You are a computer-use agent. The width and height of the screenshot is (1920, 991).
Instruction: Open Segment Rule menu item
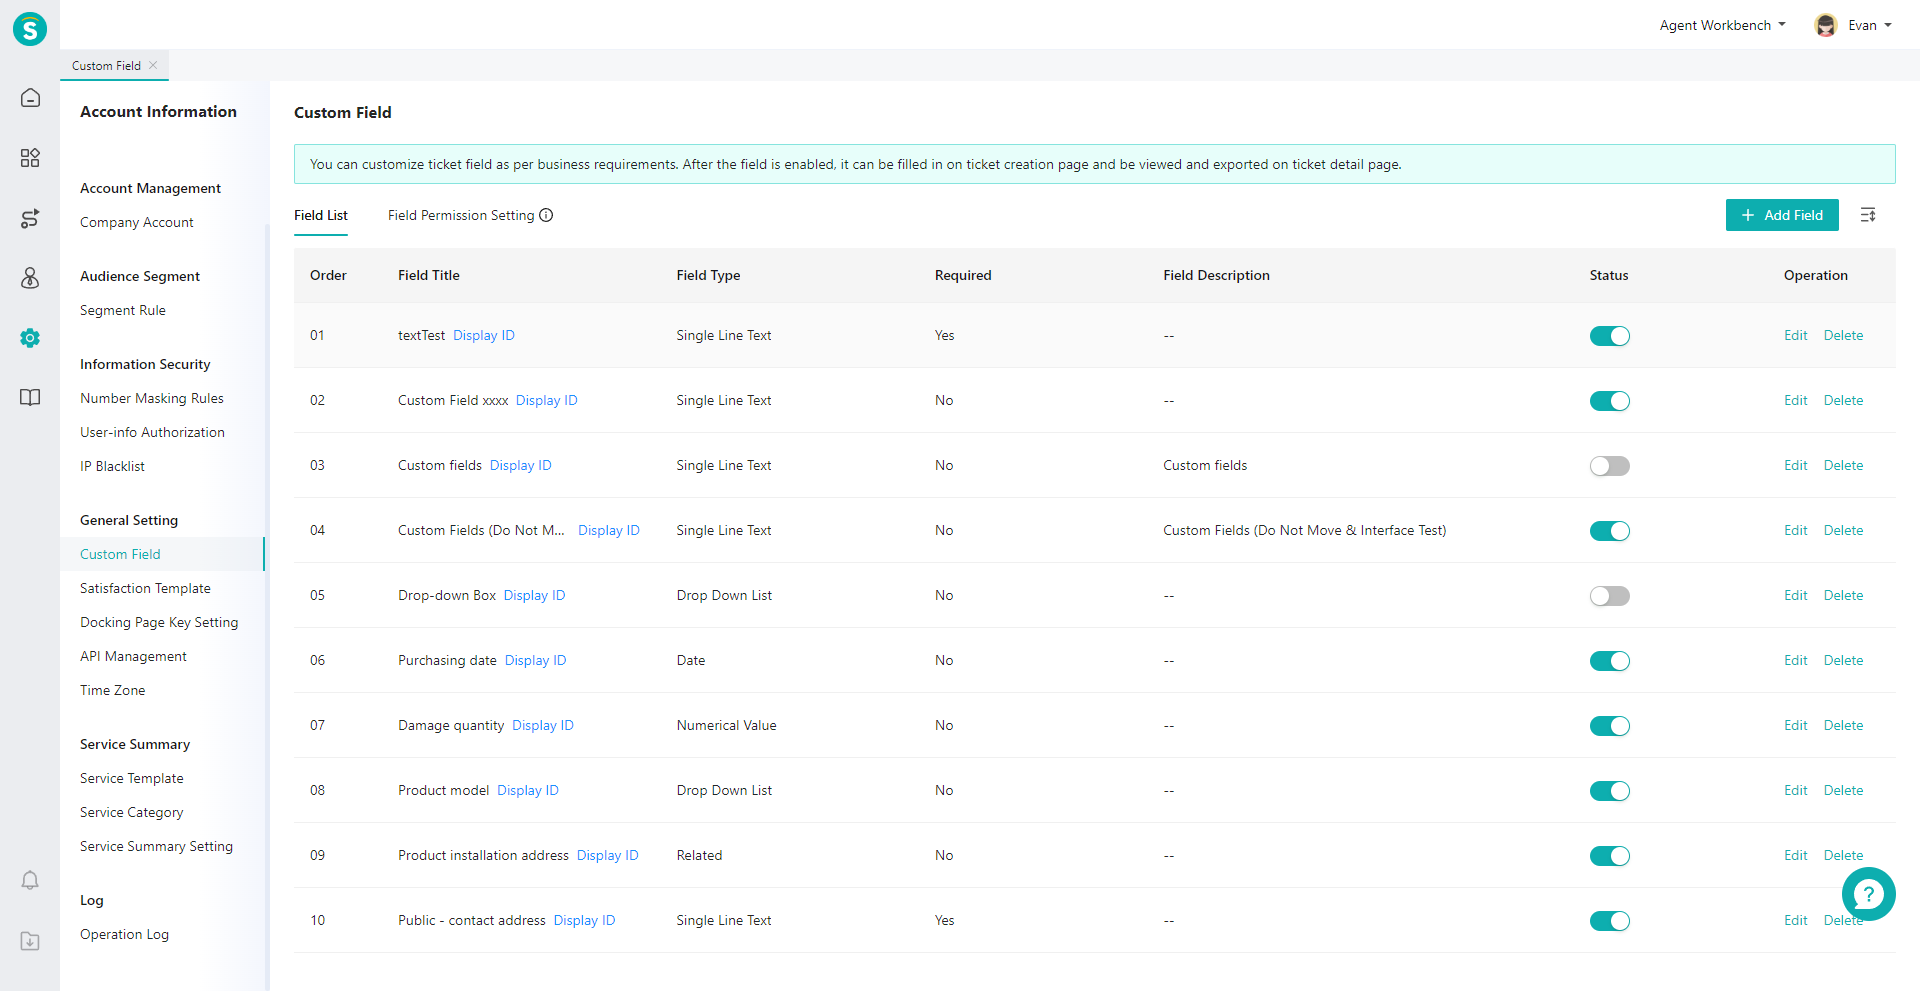click(123, 310)
